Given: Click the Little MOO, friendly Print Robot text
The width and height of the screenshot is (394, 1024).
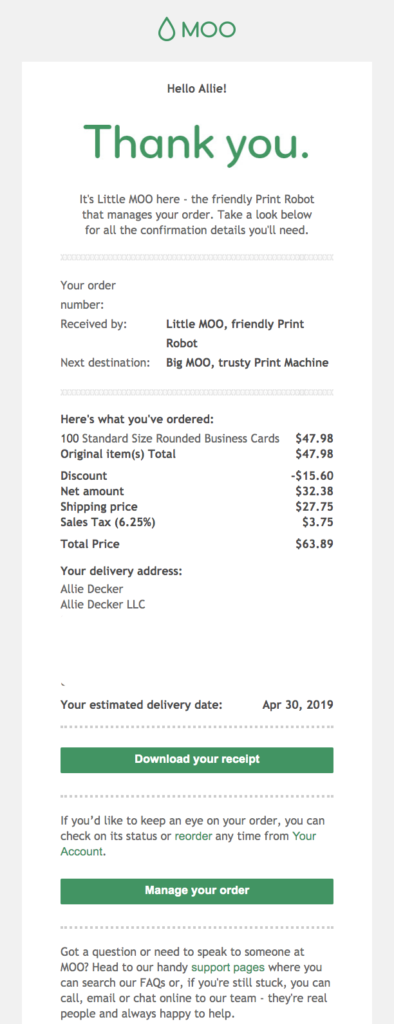Looking at the screenshot, I should (x=235, y=334).
